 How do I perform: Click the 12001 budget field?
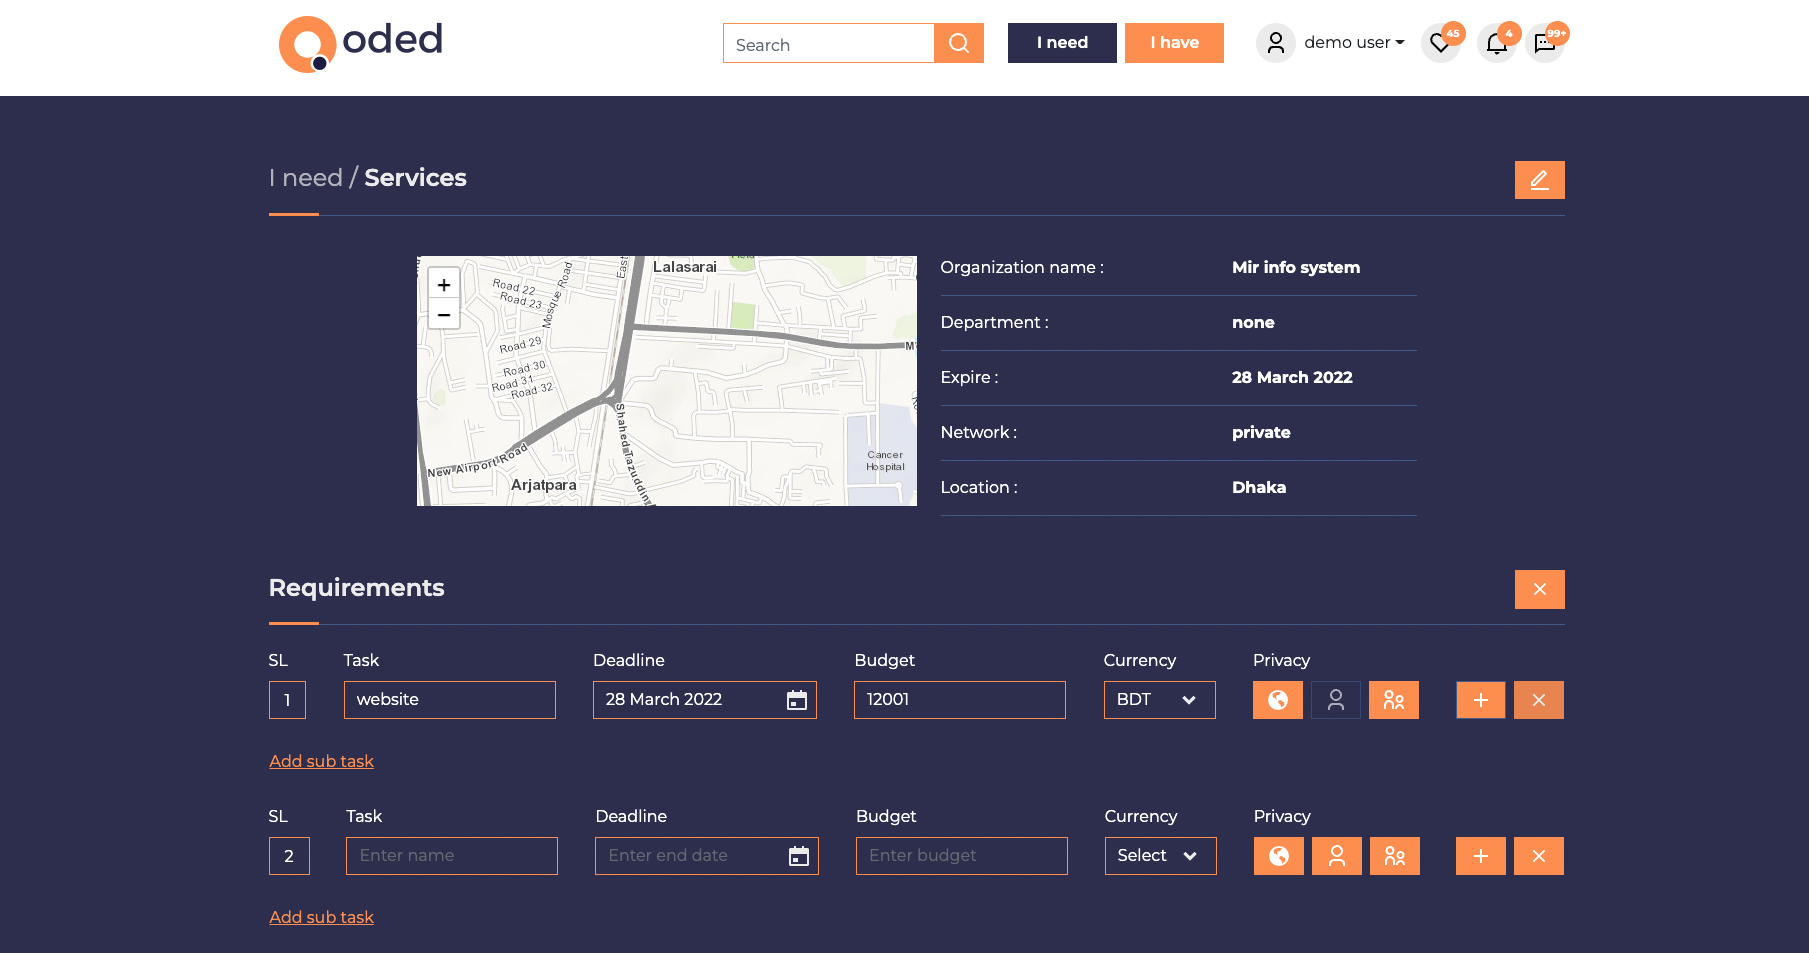[x=960, y=700]
